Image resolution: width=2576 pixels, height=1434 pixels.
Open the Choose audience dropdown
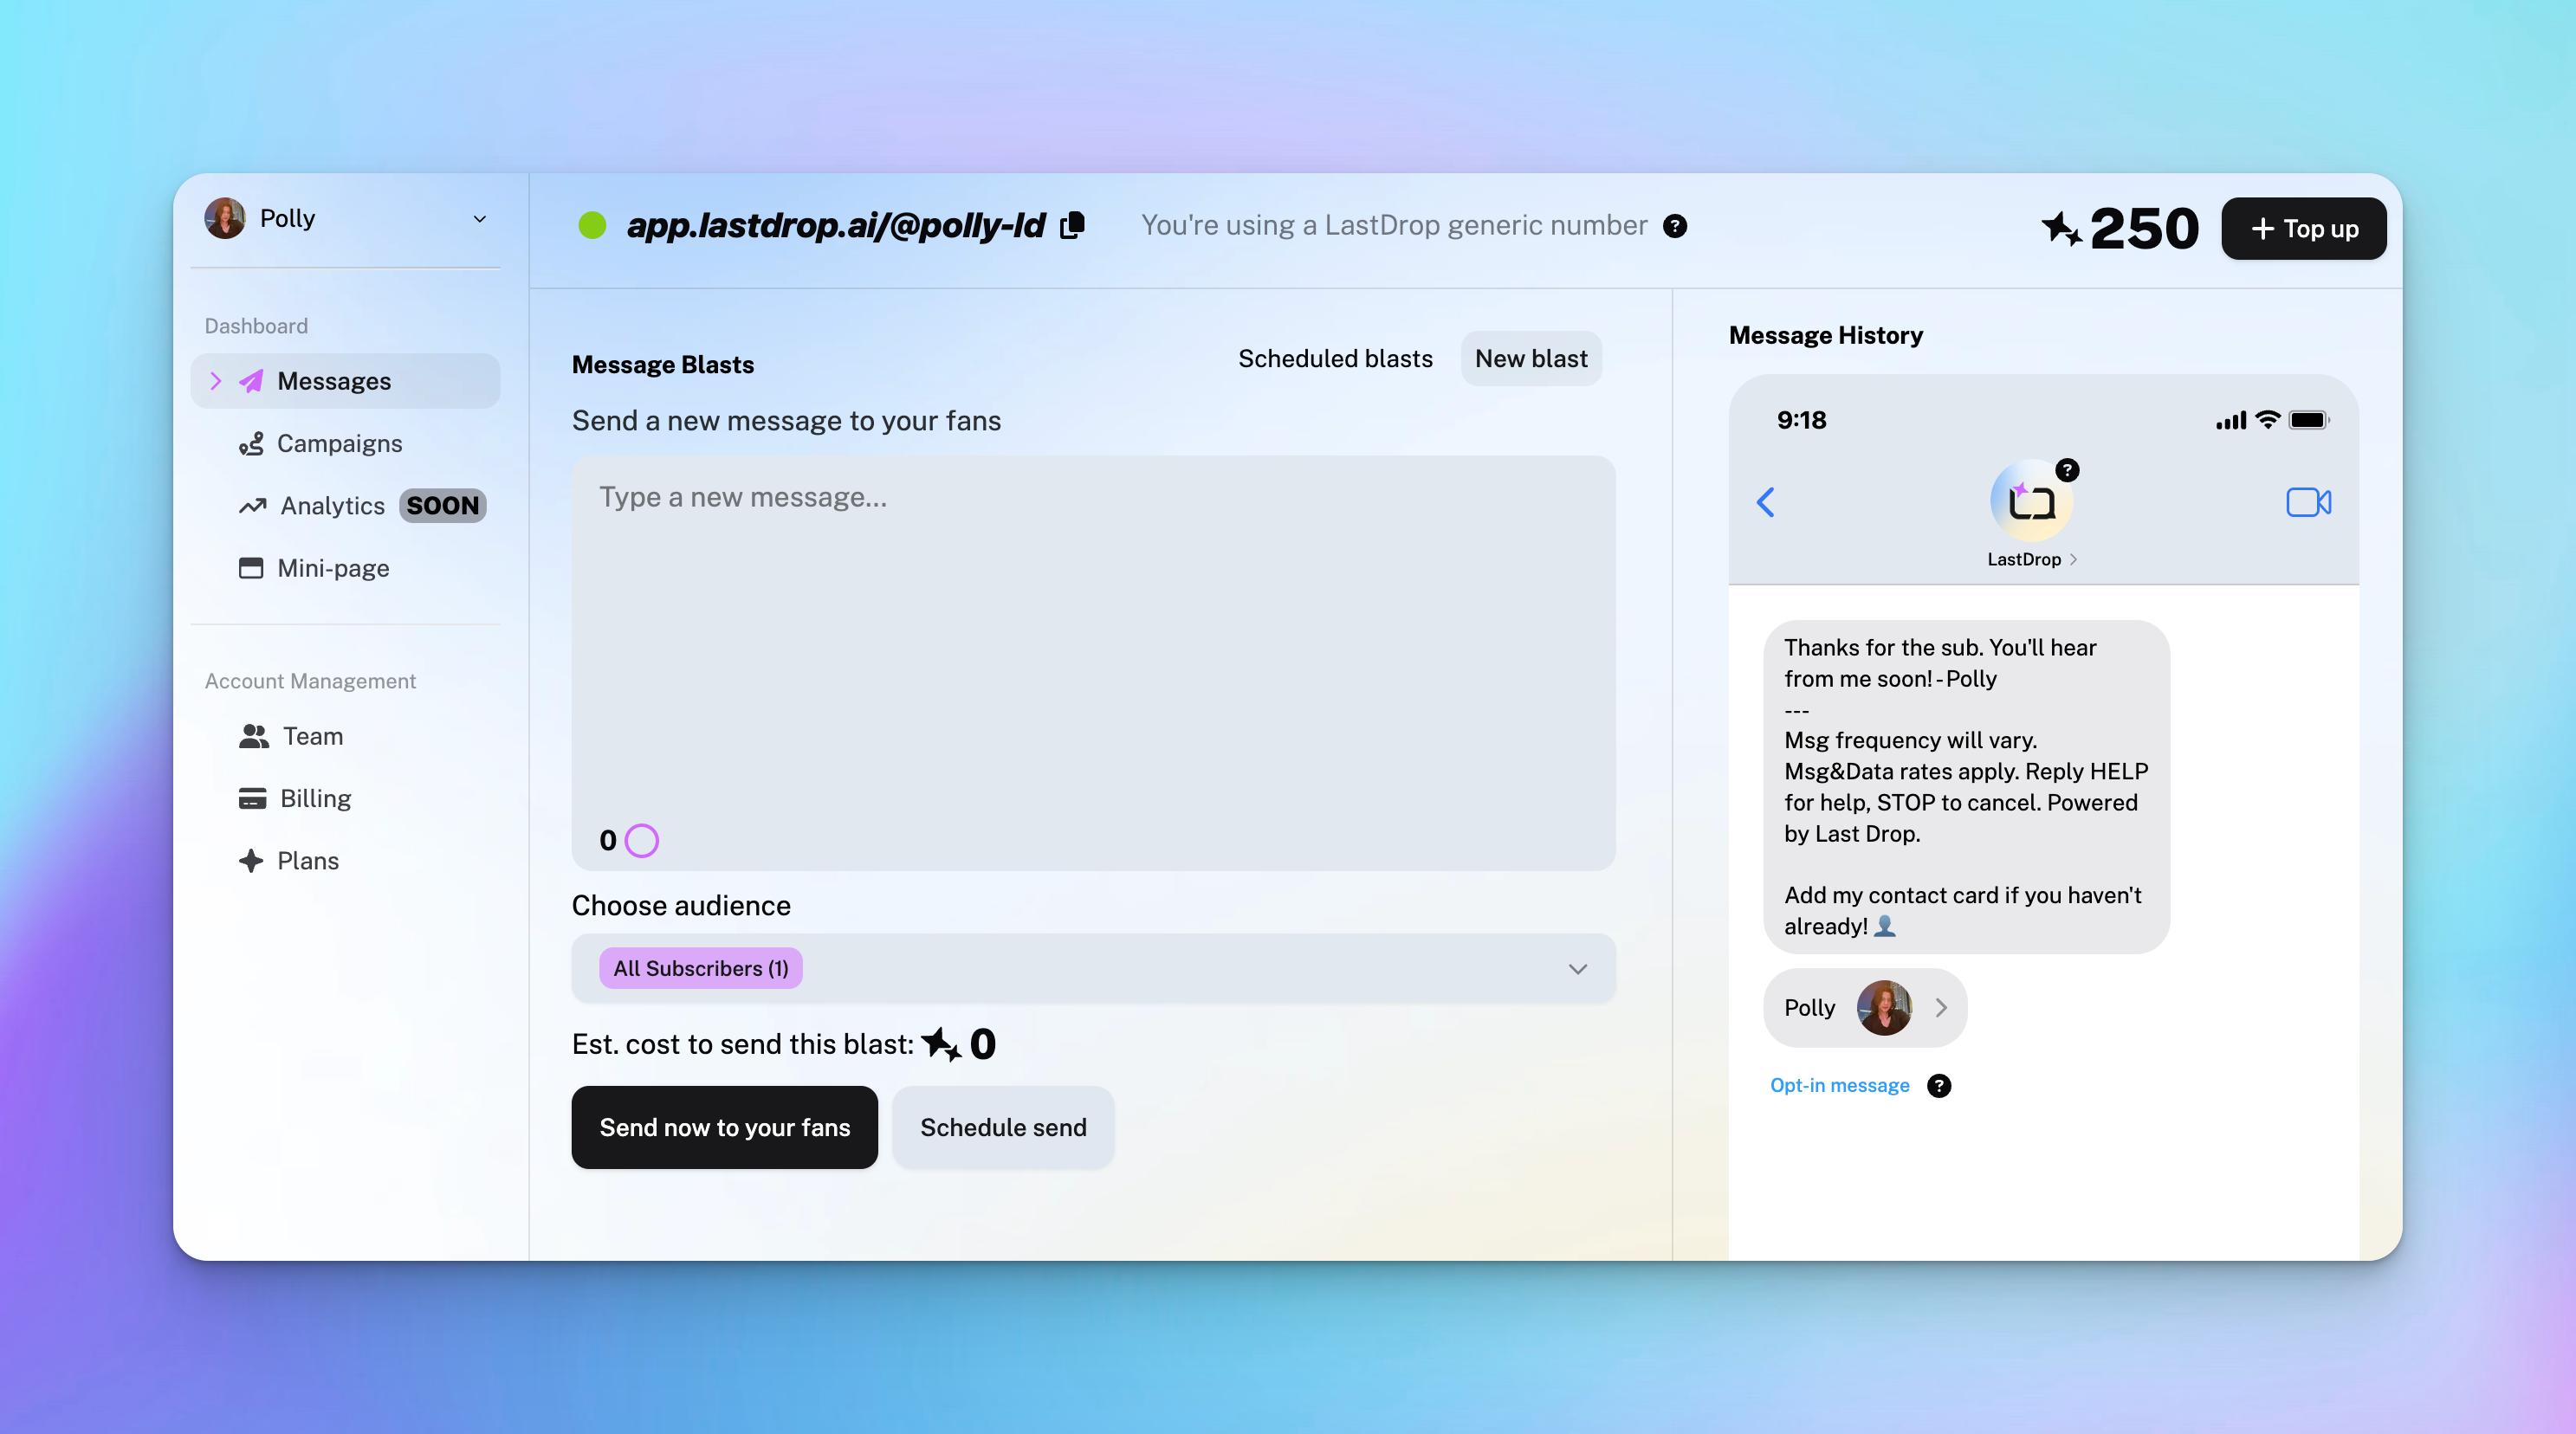[1577, 968]
